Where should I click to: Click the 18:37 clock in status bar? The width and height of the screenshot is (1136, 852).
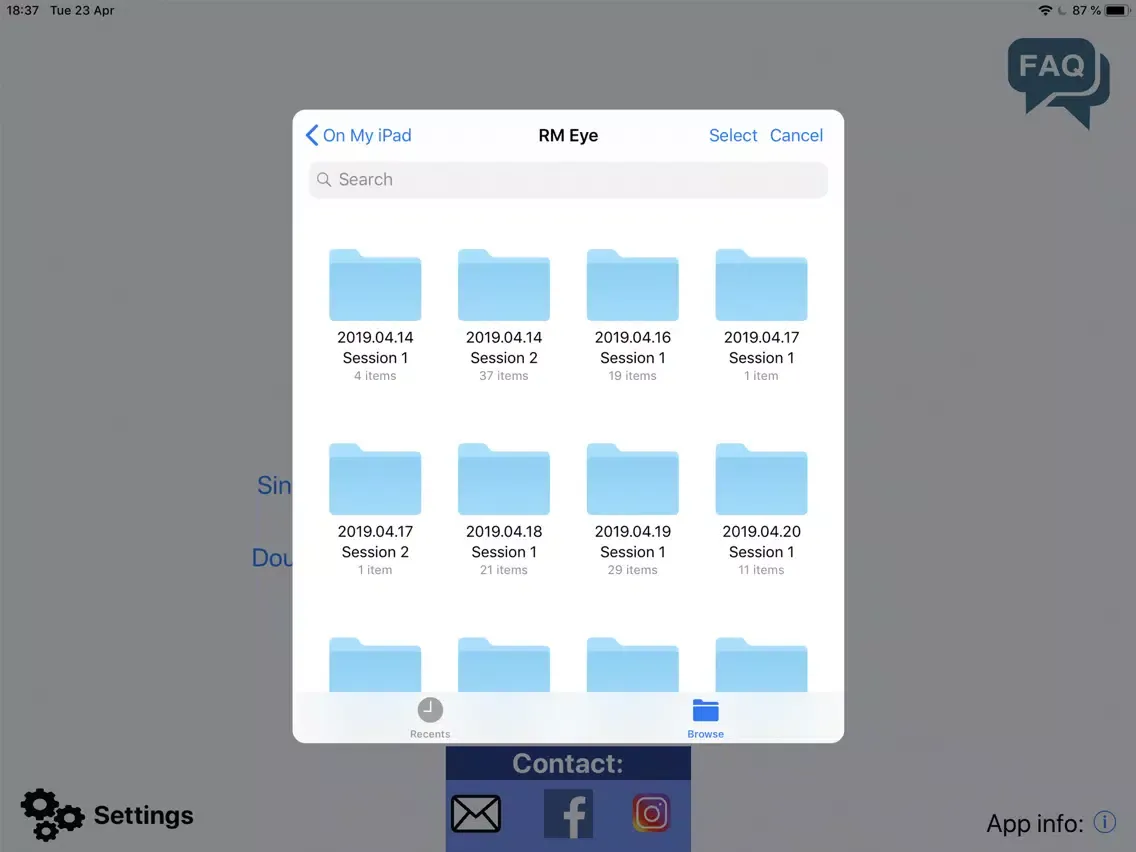[x=22, y=10]
